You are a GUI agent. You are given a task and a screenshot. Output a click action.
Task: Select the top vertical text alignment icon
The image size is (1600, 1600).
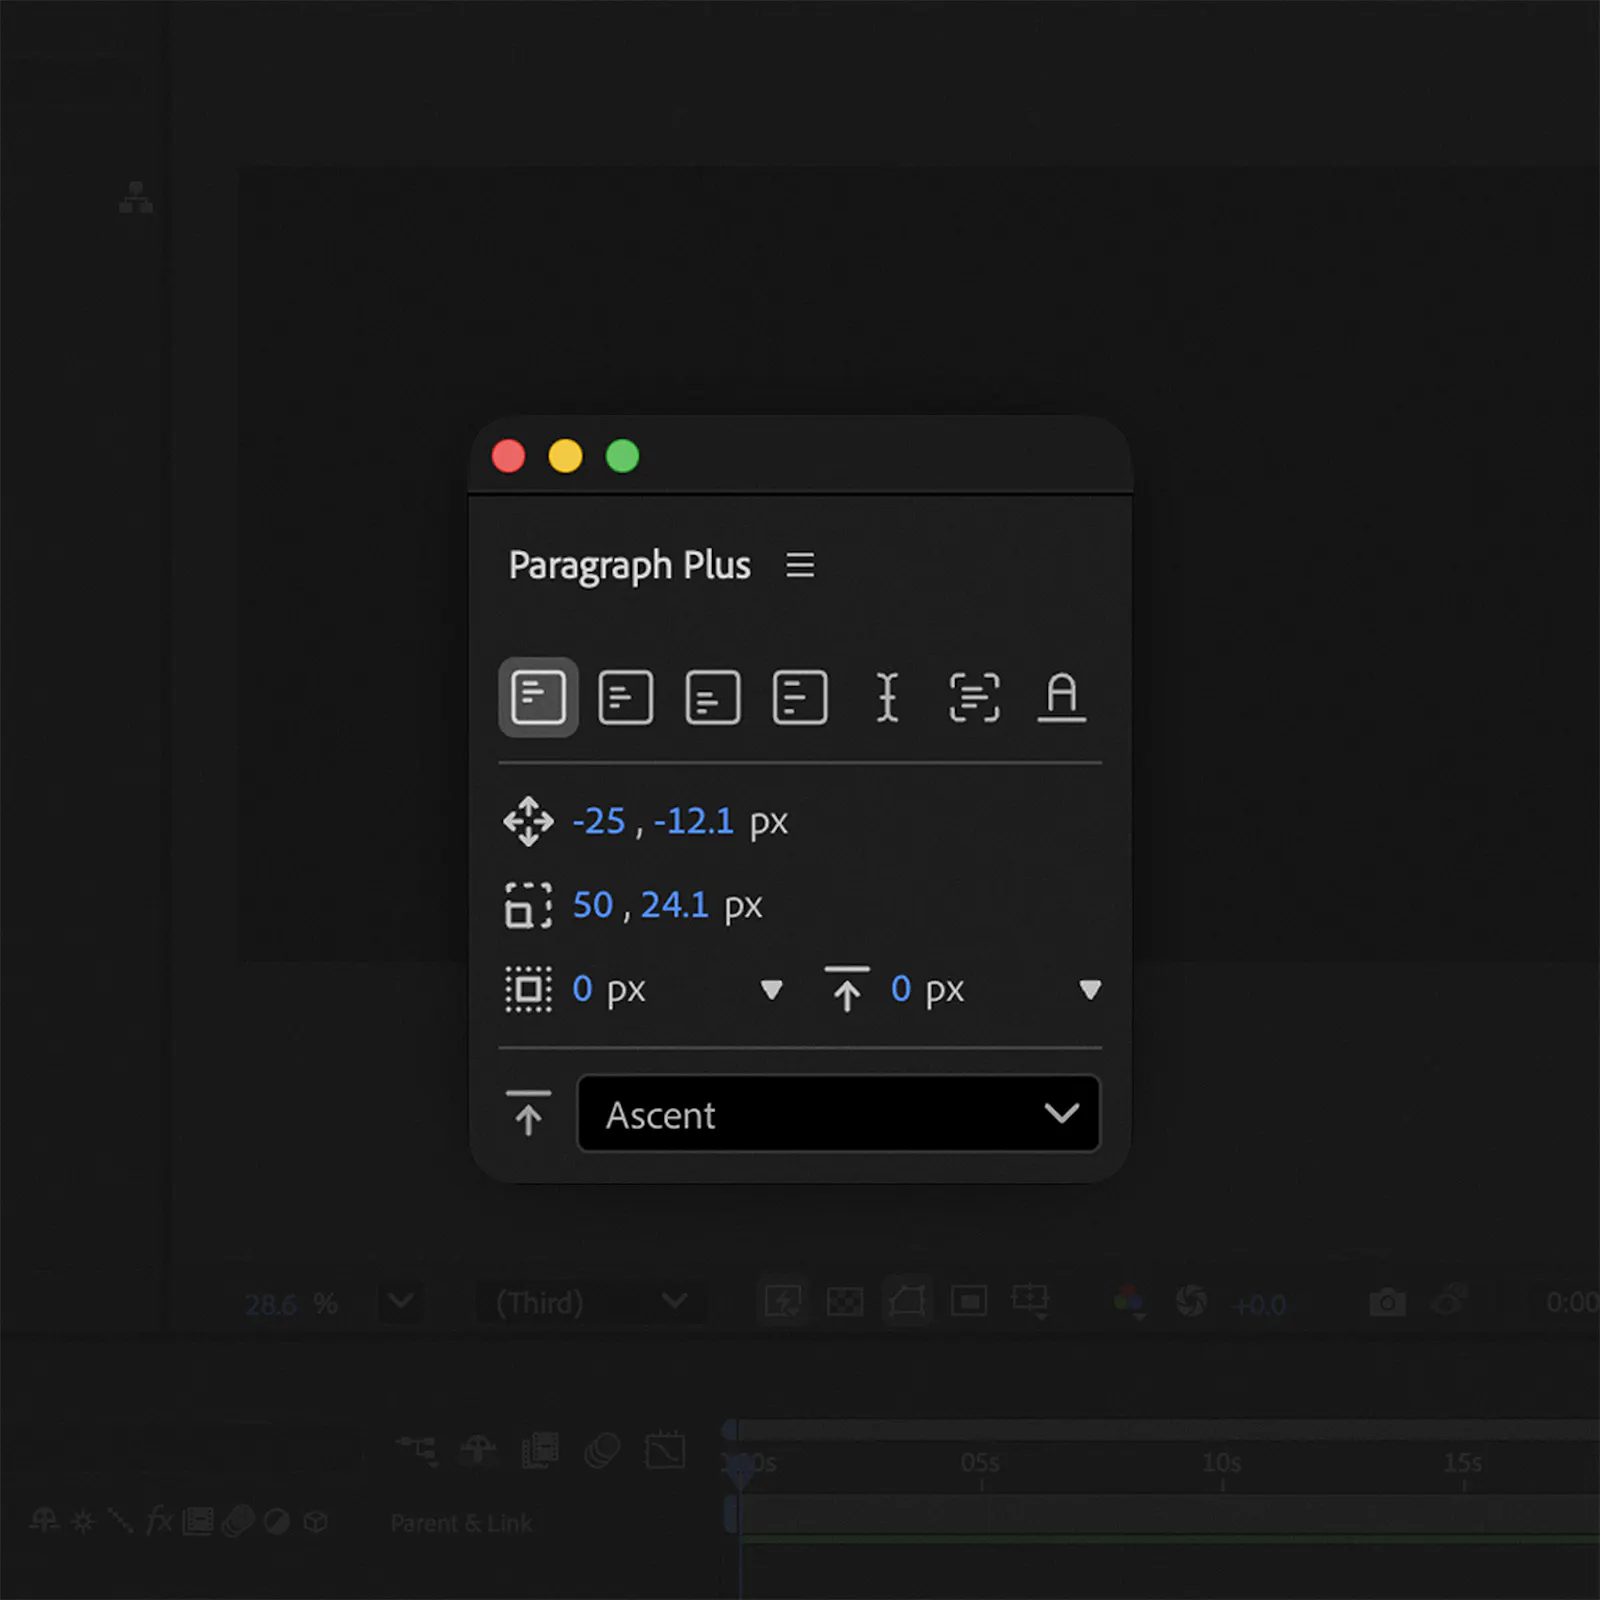538,697
